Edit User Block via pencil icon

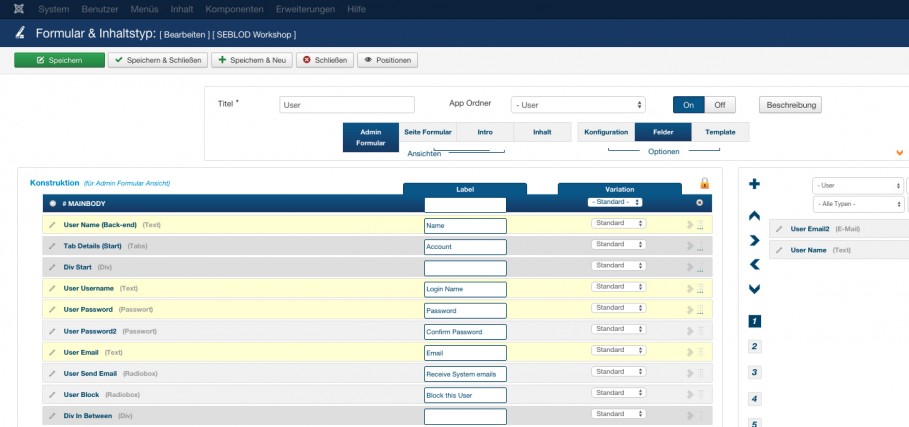(52, 395)
